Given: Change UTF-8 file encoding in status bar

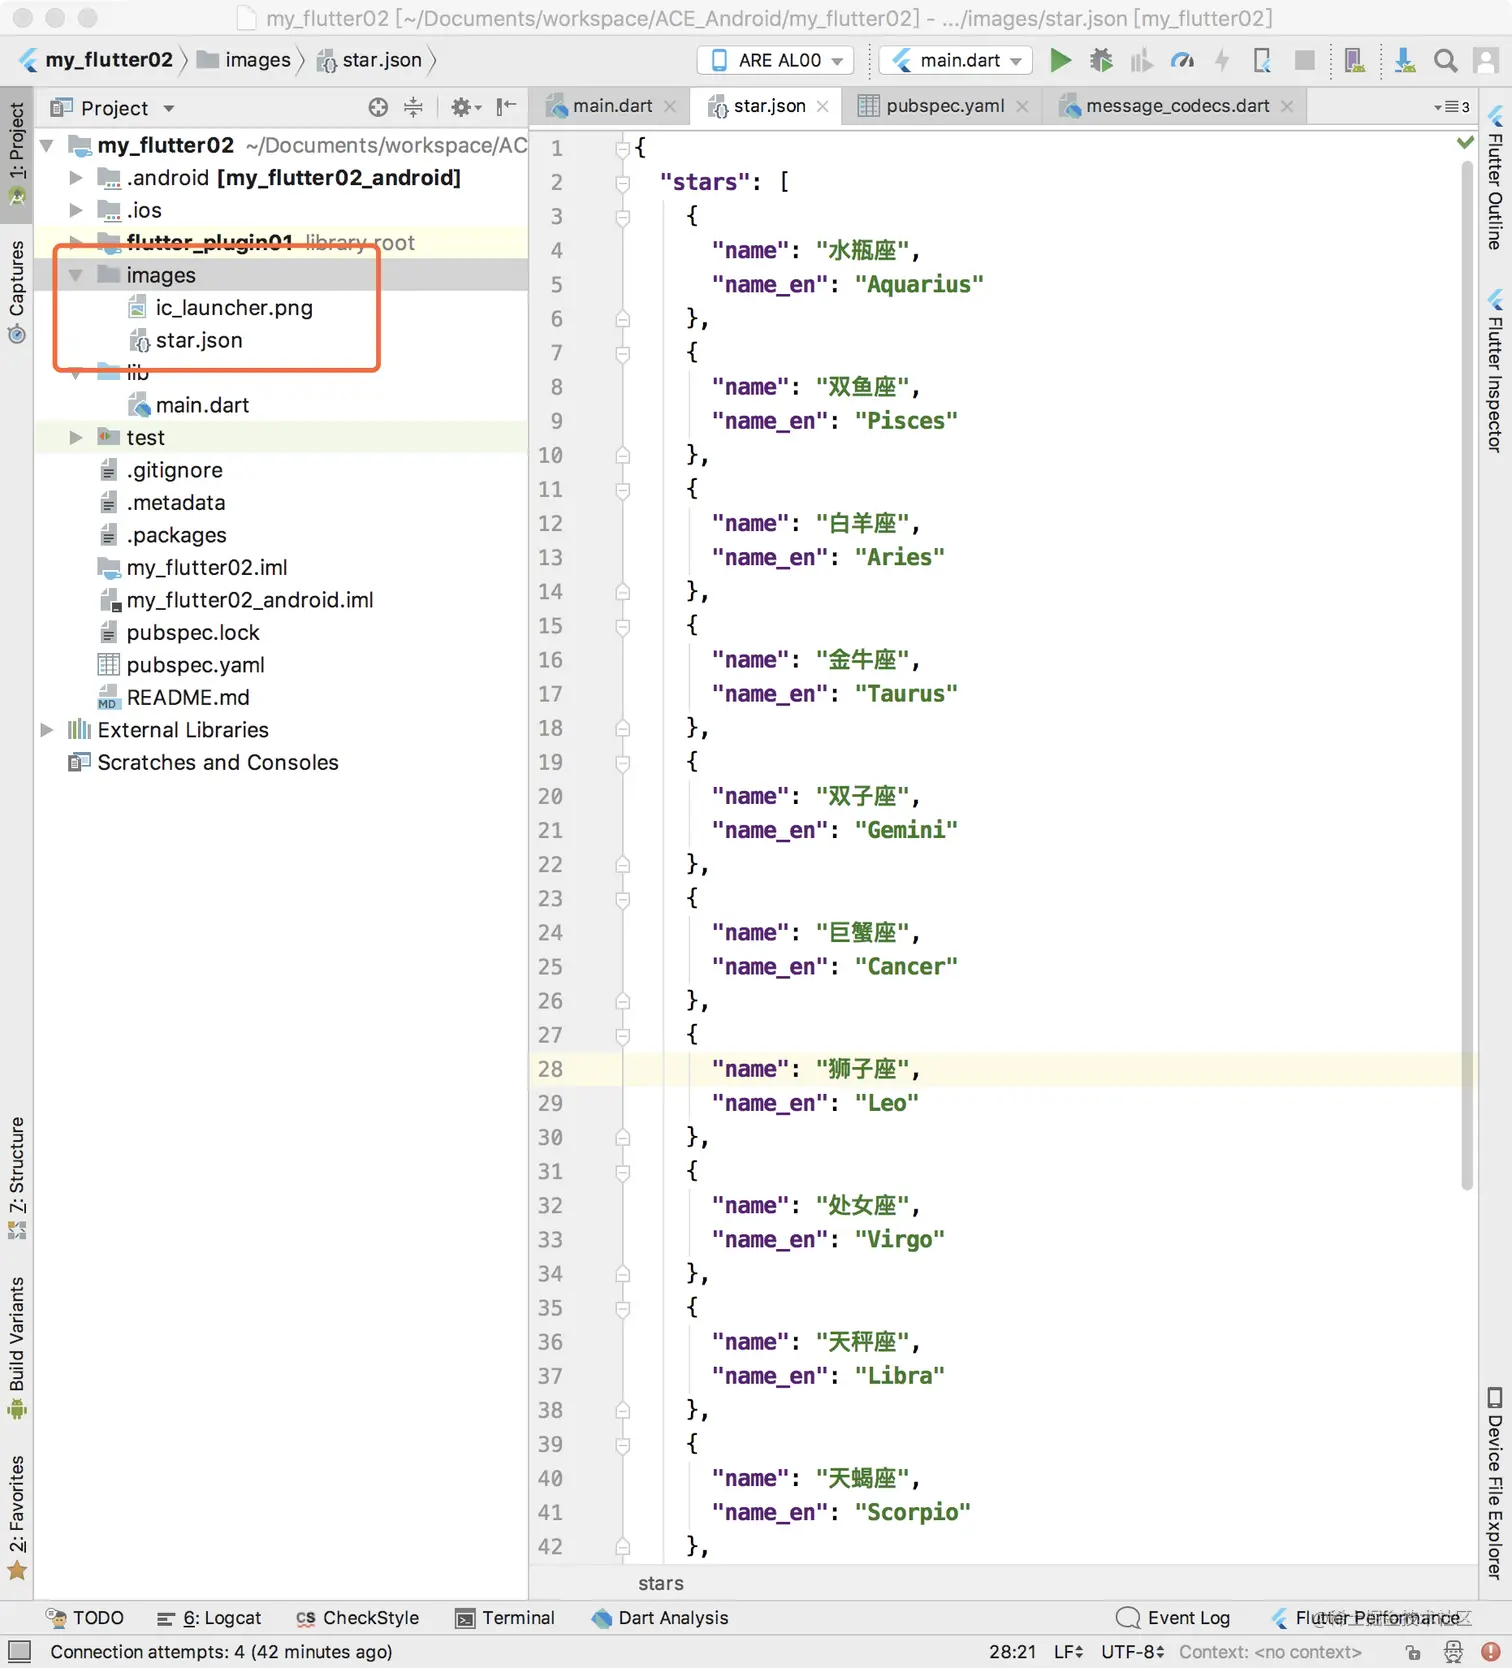Looking at the screenshot, I should pos(1132,1652).
